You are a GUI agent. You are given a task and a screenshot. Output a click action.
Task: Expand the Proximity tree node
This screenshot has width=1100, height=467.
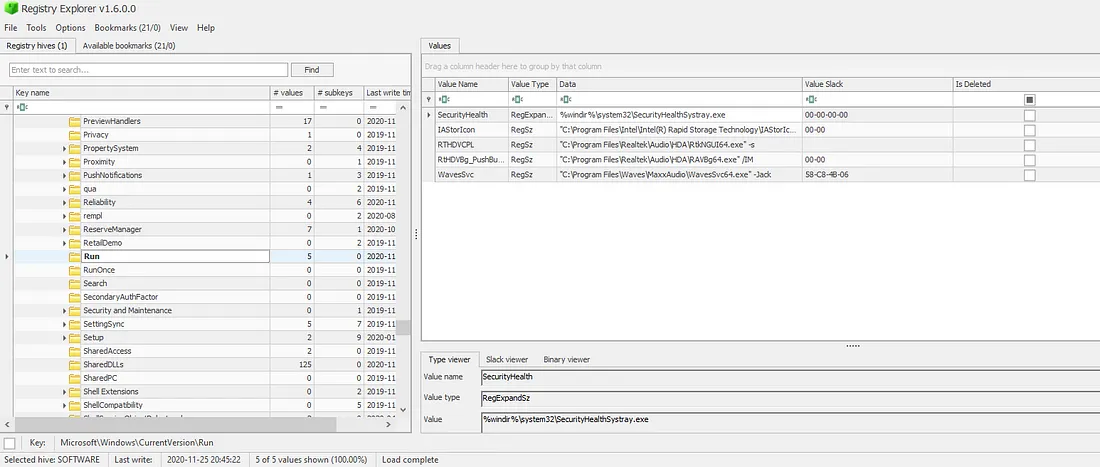click(x=65, y=162)
